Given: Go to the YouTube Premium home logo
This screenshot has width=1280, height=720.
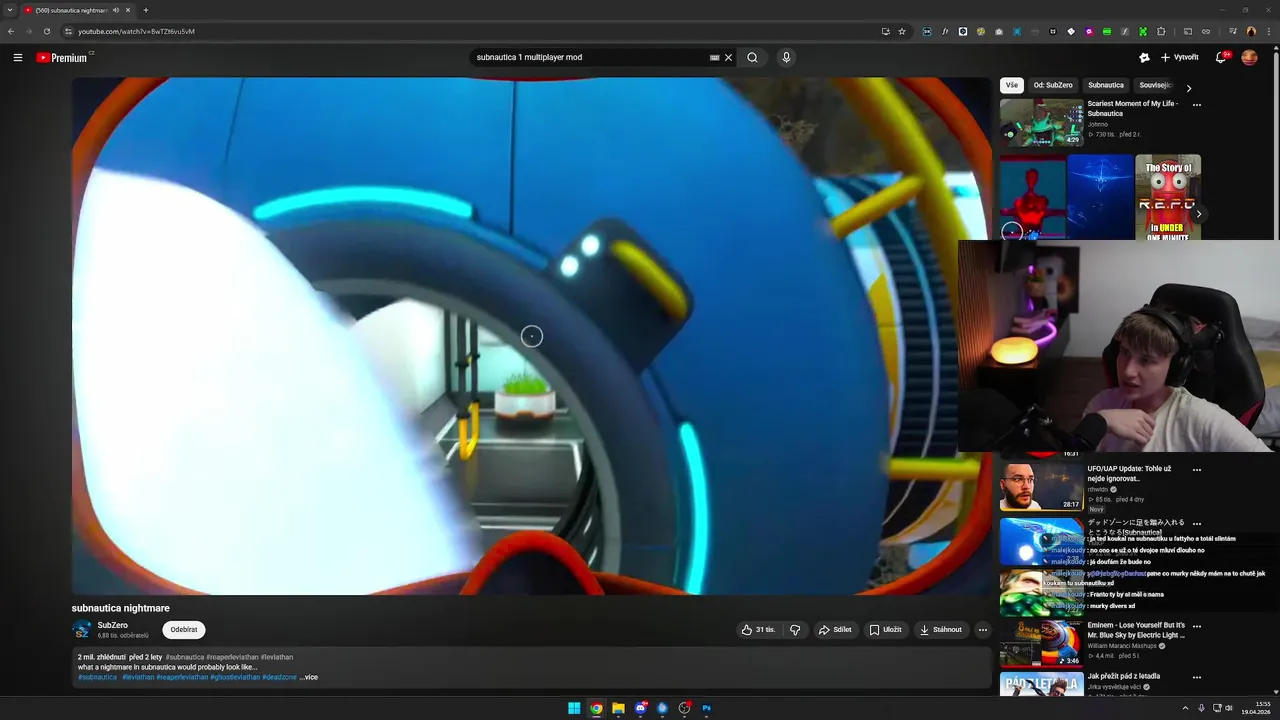Looking at the screenshot, I should 64,58.
